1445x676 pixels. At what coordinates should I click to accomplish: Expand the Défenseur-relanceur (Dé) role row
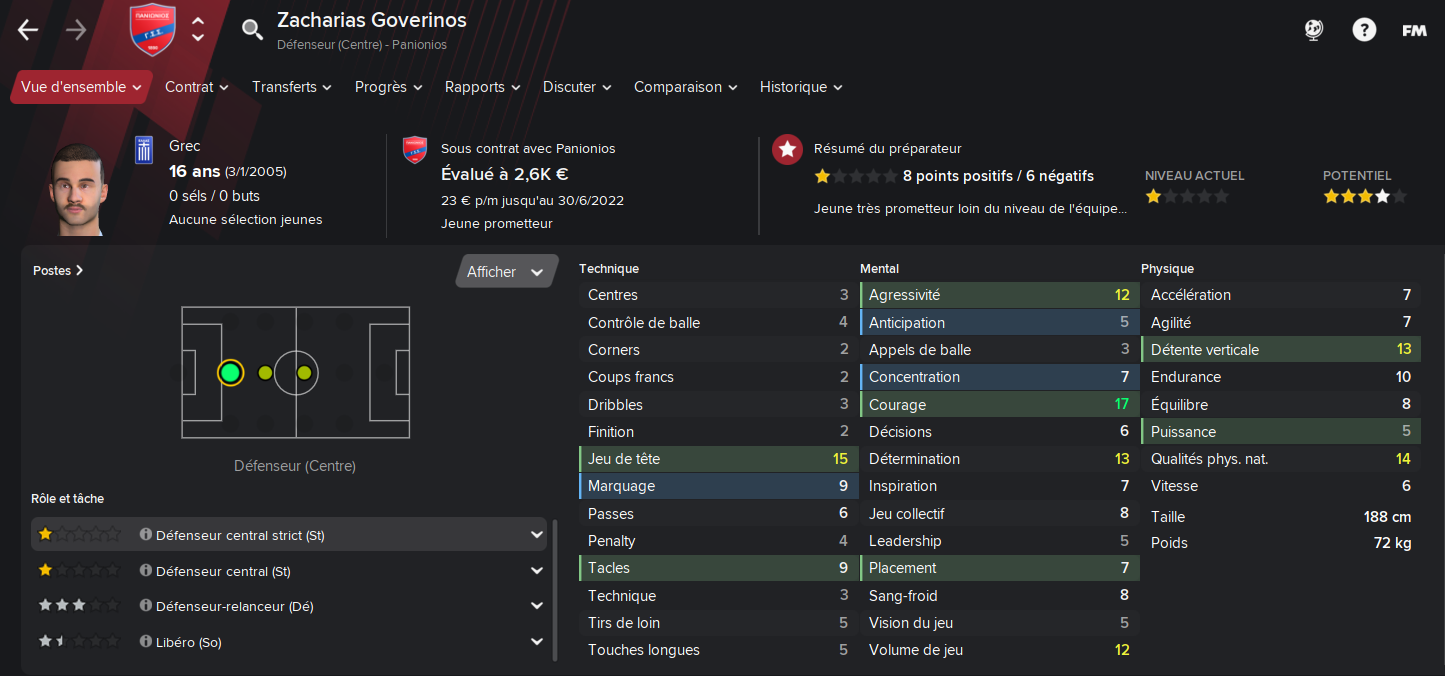[537, 606]
